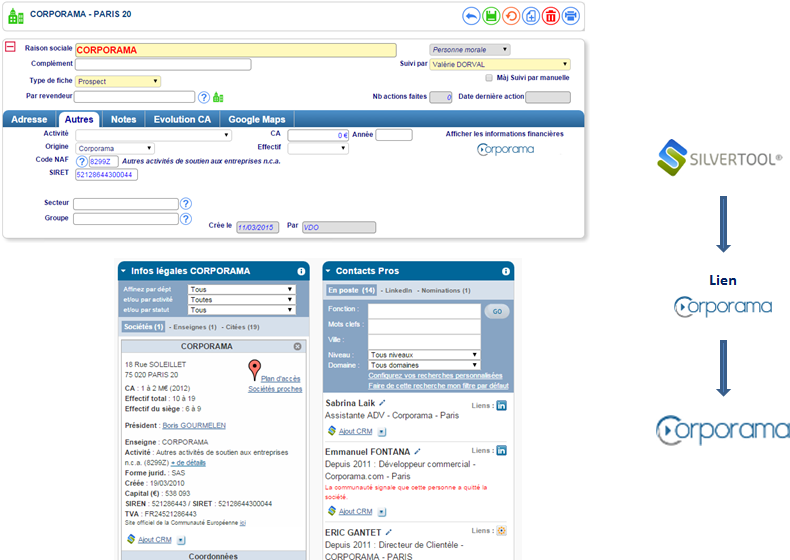The image size is (790, 560).
Task: Click into Fonction search field
Action: pyautogui.click(x=424, y=310)
